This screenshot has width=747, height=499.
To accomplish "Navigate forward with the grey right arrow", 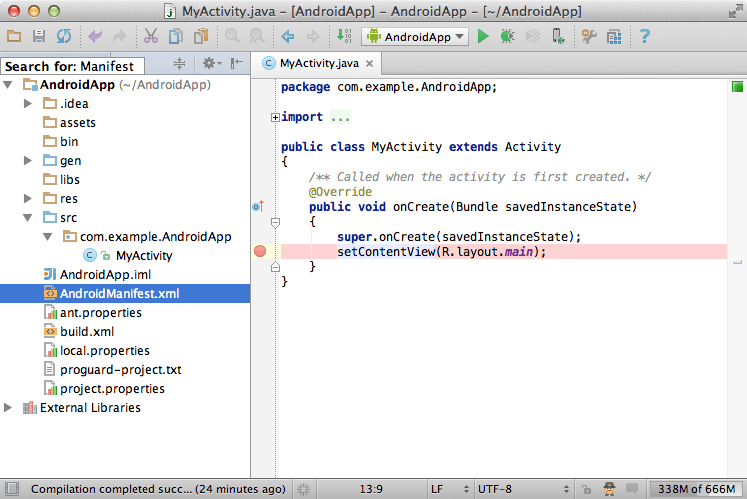I will [313, 36].
